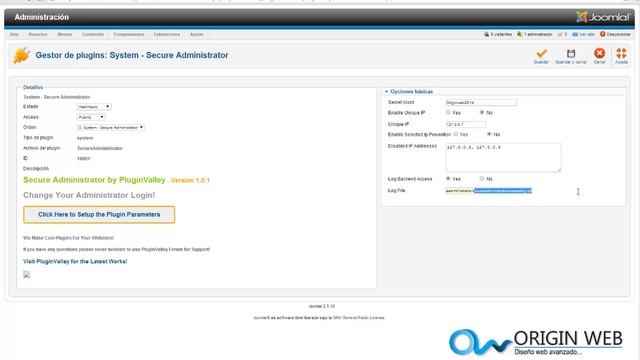Image resolution: width=640 pixels, height=360 pixels.
Task: Click the orange plugin plug icon
Action: (21, 56)
